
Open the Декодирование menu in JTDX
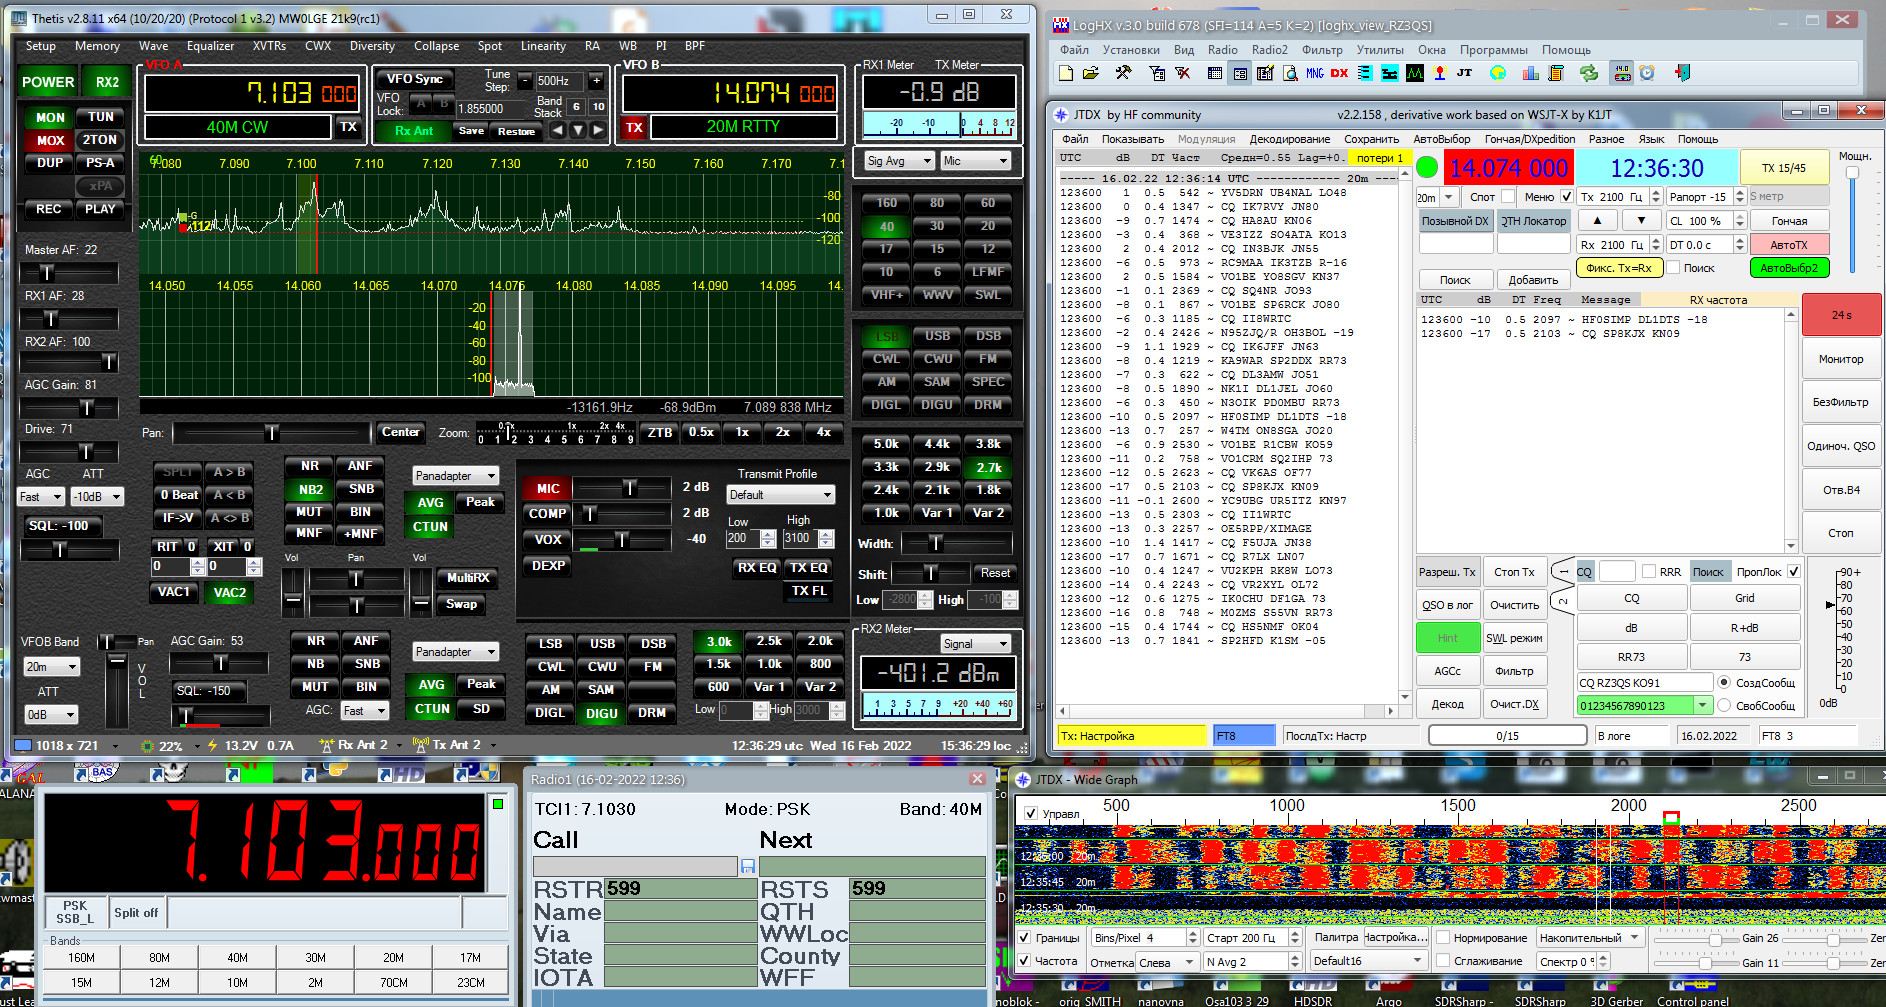click(x=1289, y=139)
